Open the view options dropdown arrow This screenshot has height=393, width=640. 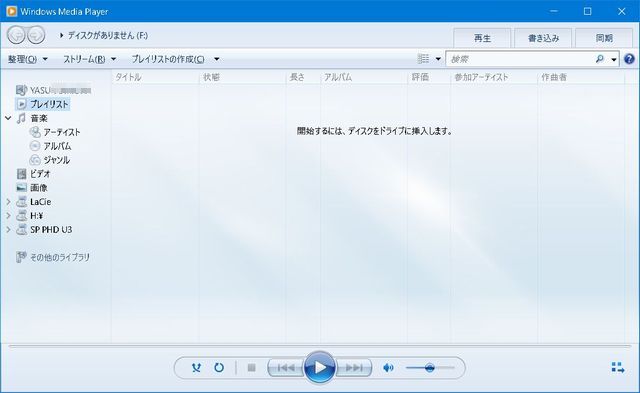pyautogui.click(x=438, y=59)
